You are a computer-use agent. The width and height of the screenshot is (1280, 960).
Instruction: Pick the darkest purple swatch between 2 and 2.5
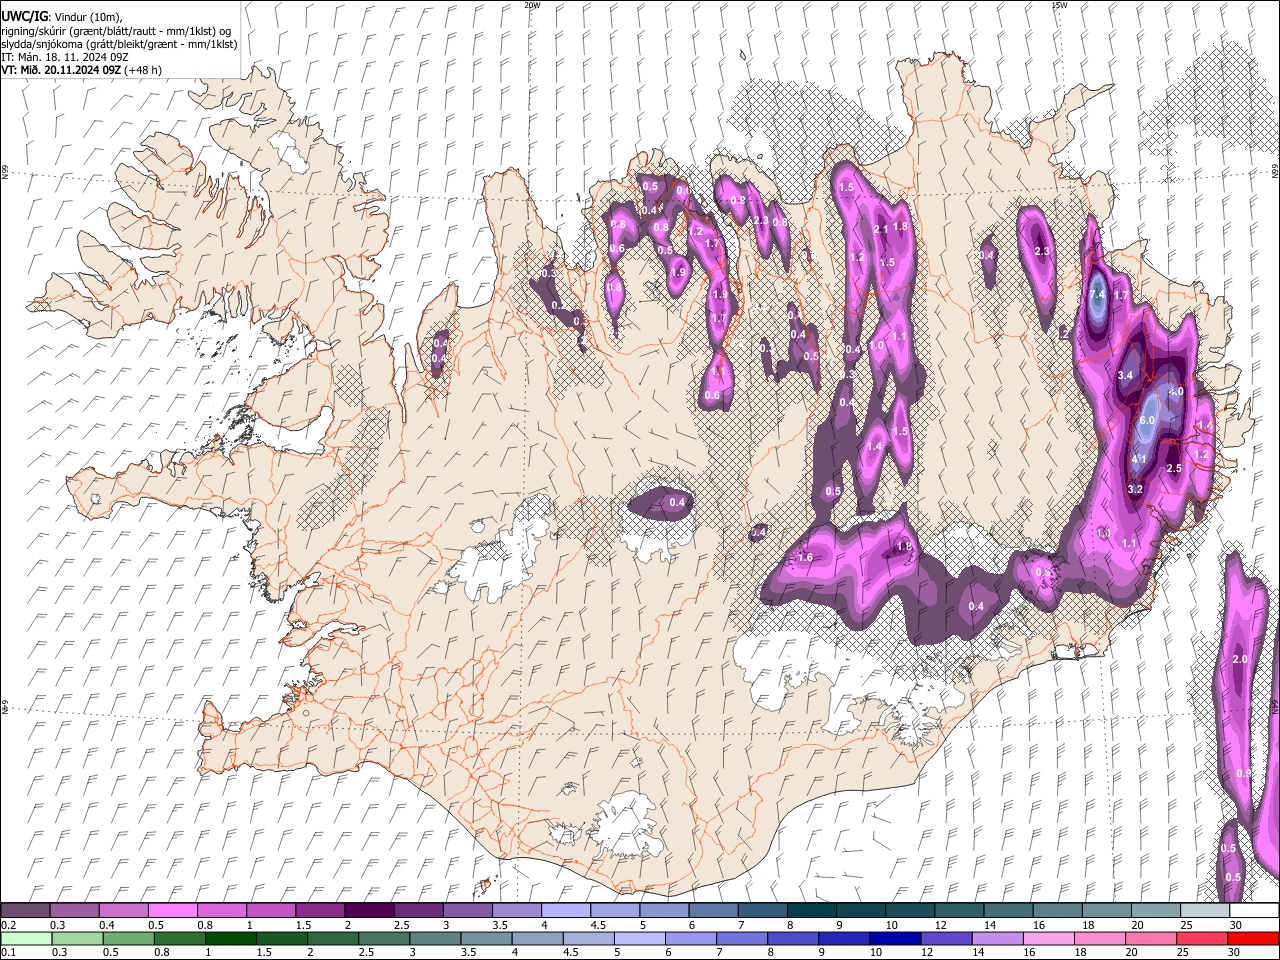click(x=369, y=910)
